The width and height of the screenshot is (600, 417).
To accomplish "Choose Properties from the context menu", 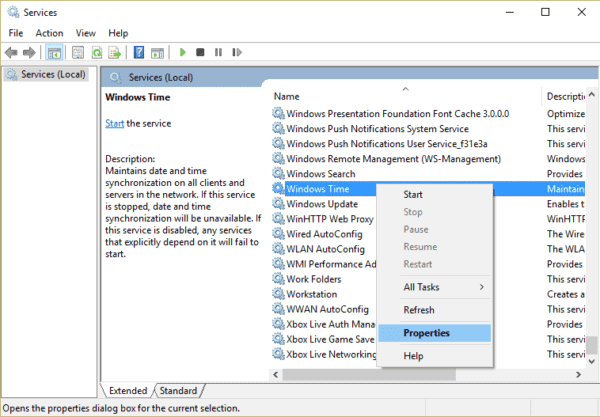I will click(x=426, y=333).
